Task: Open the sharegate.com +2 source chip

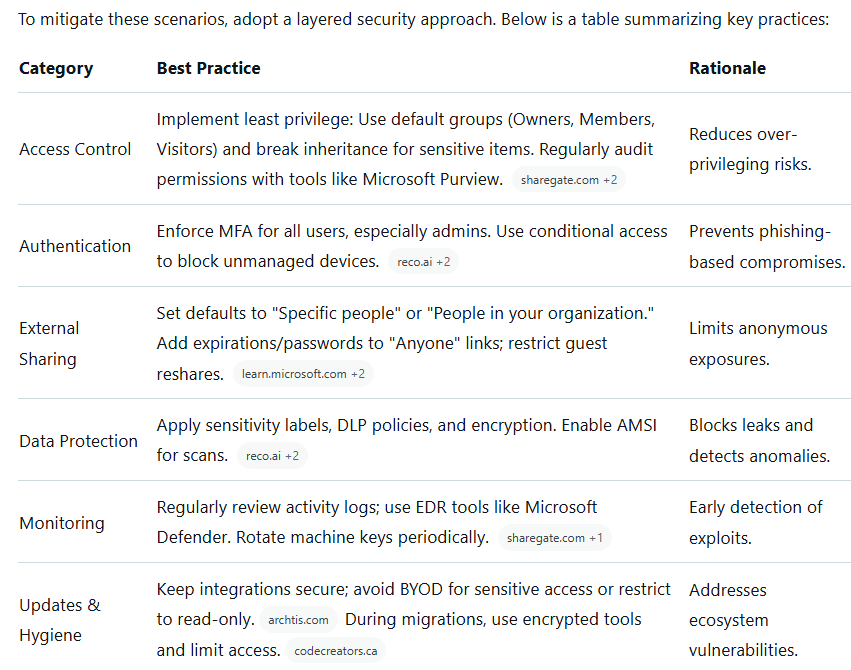Action: point(569,180)
